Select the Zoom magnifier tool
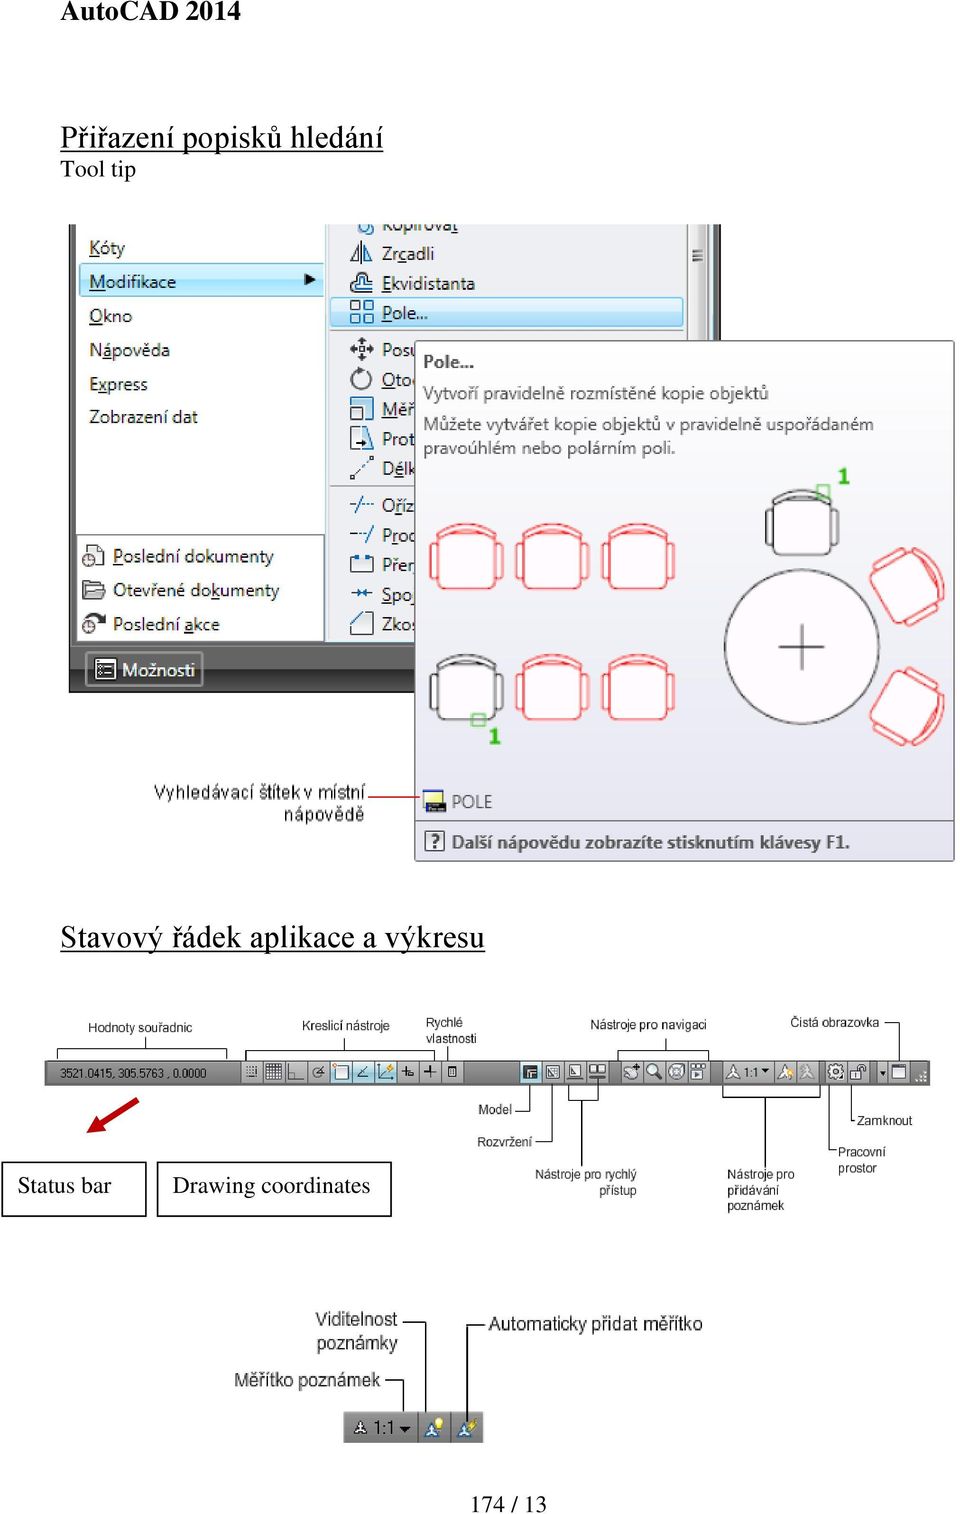Viewport: 960px width, 1514px height. click(653, 1072)
